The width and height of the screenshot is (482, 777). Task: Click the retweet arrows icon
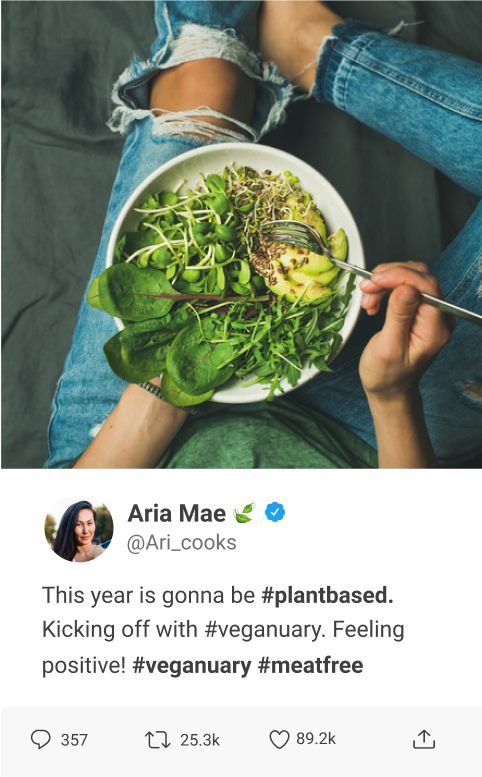tap(158, 740)
